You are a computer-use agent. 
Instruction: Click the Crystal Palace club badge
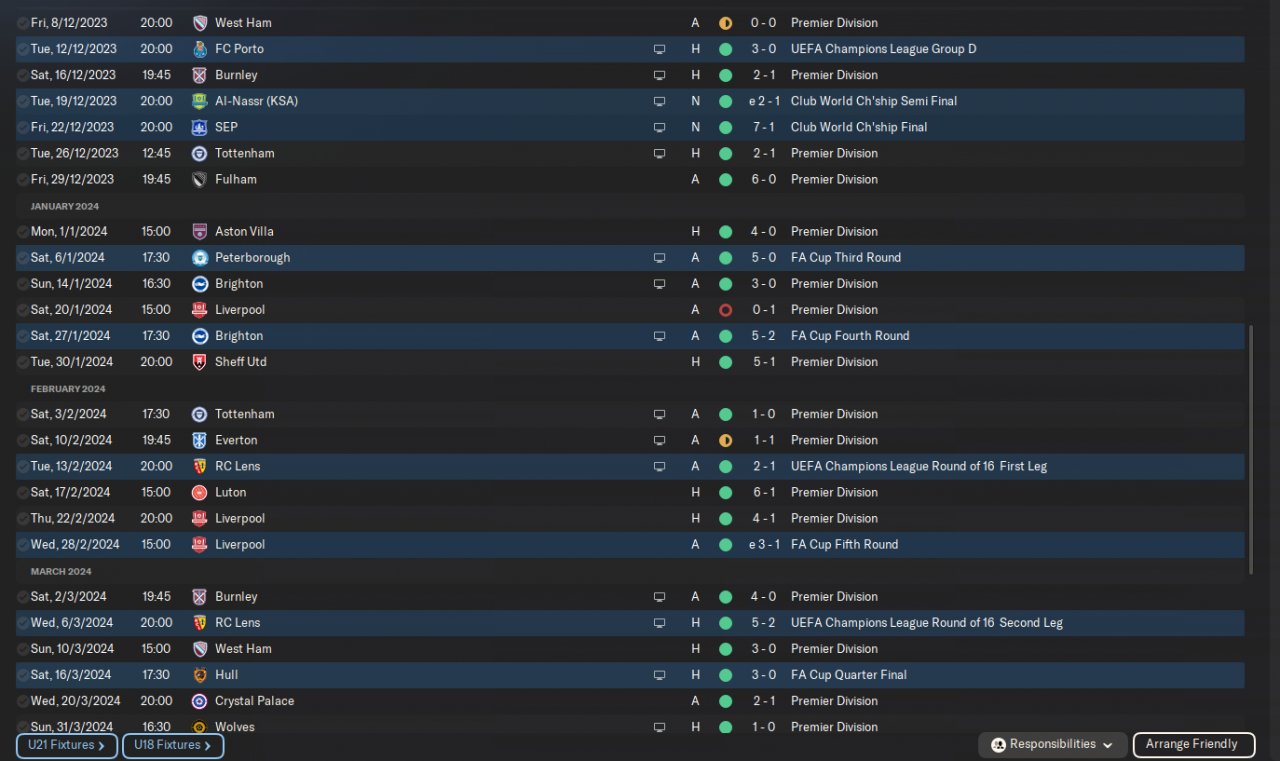coord(199,701)
